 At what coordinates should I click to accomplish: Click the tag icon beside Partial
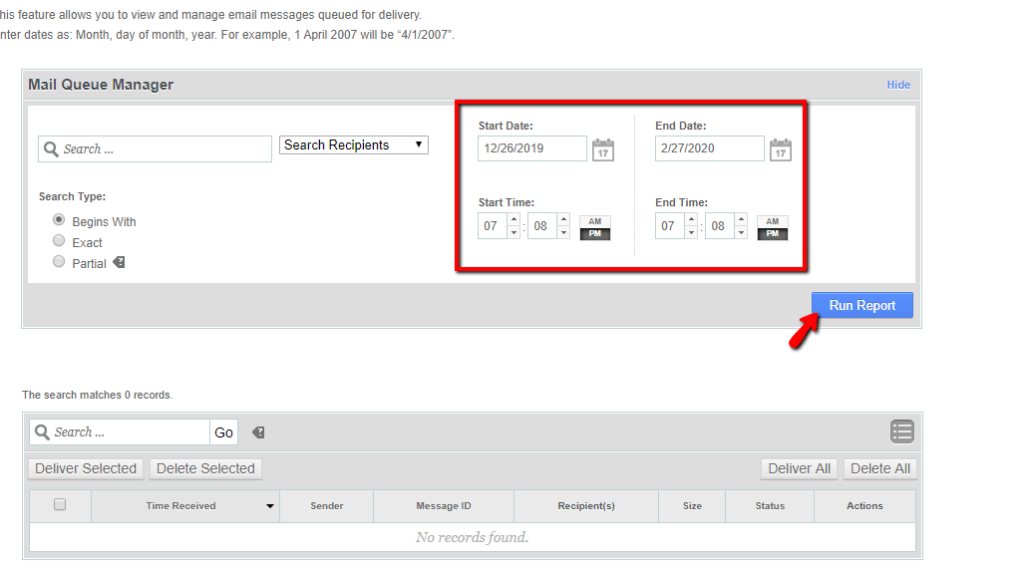point(119,263)
